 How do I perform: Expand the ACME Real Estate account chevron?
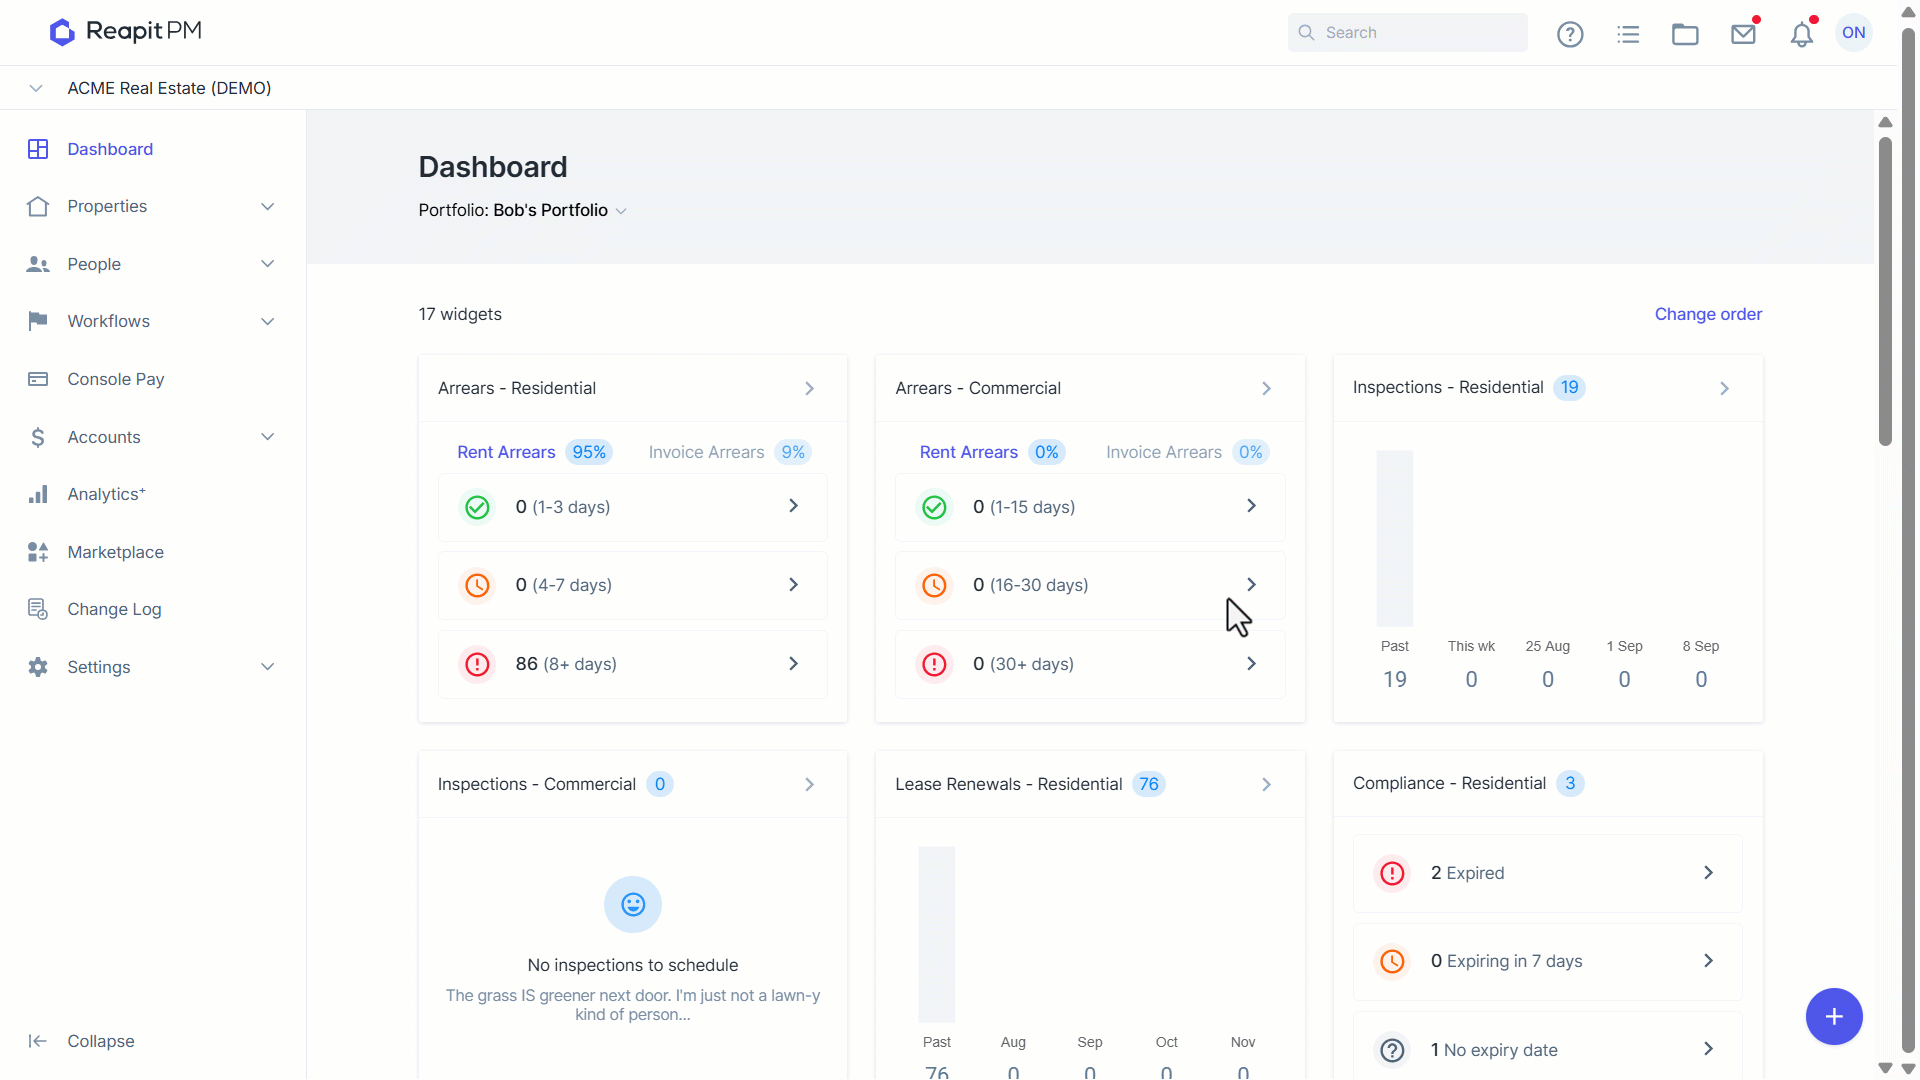point(36,88)
